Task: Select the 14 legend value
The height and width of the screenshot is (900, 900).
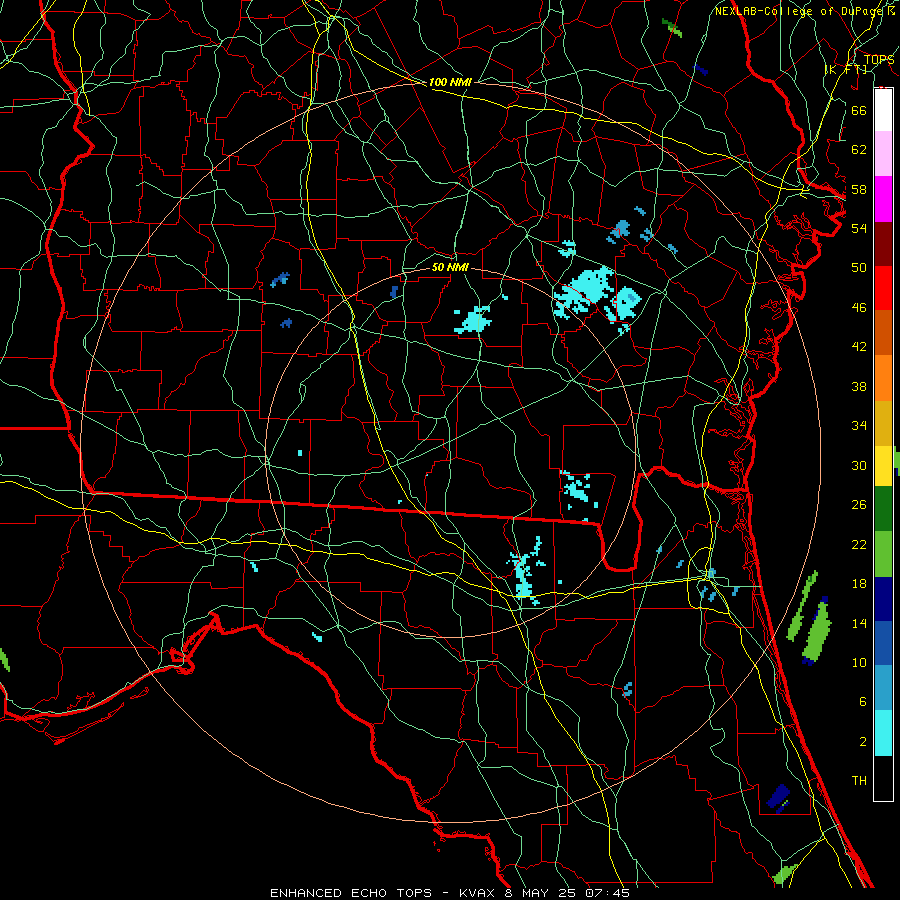Action: 859,623
